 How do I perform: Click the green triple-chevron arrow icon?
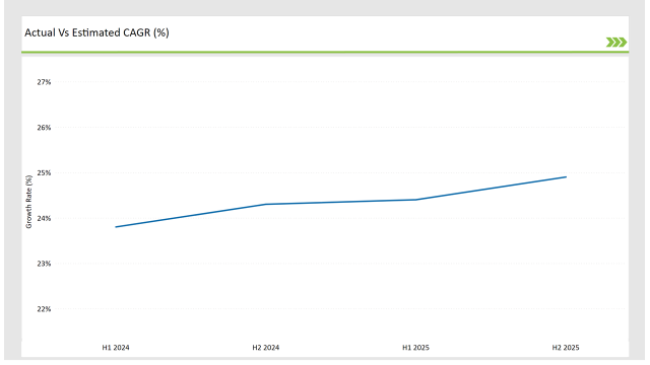[616, 42]
